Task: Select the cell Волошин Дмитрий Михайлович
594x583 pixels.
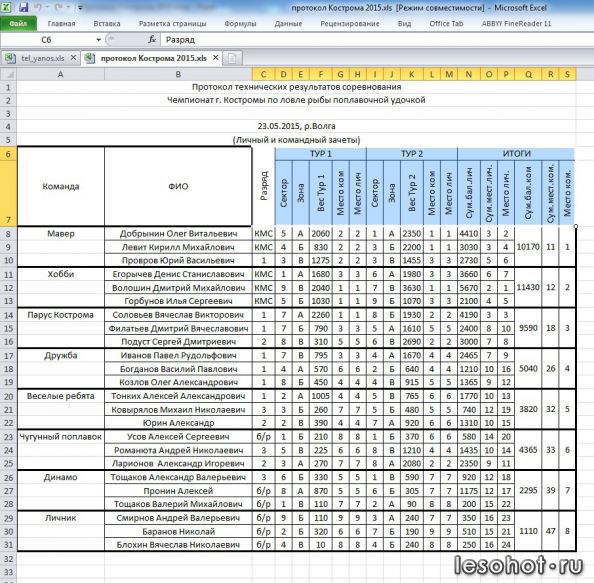Action: 178,288
